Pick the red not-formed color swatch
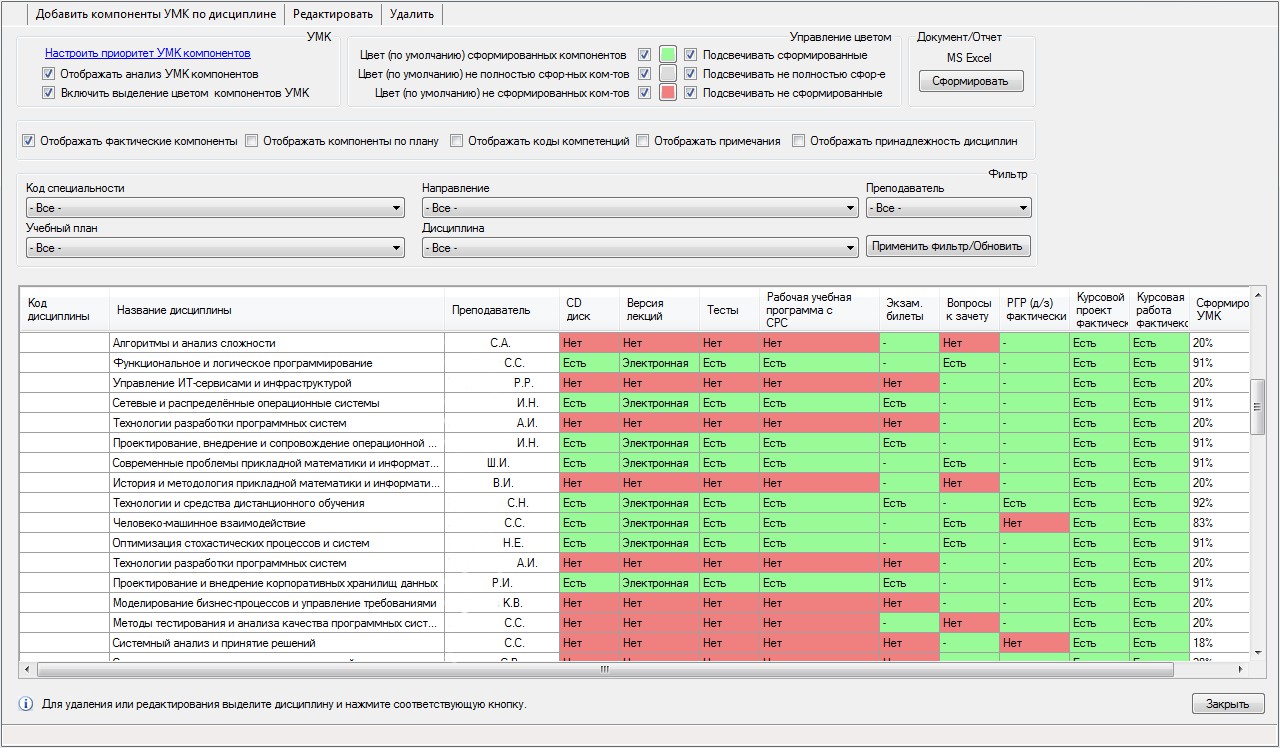 coord(668,93)
